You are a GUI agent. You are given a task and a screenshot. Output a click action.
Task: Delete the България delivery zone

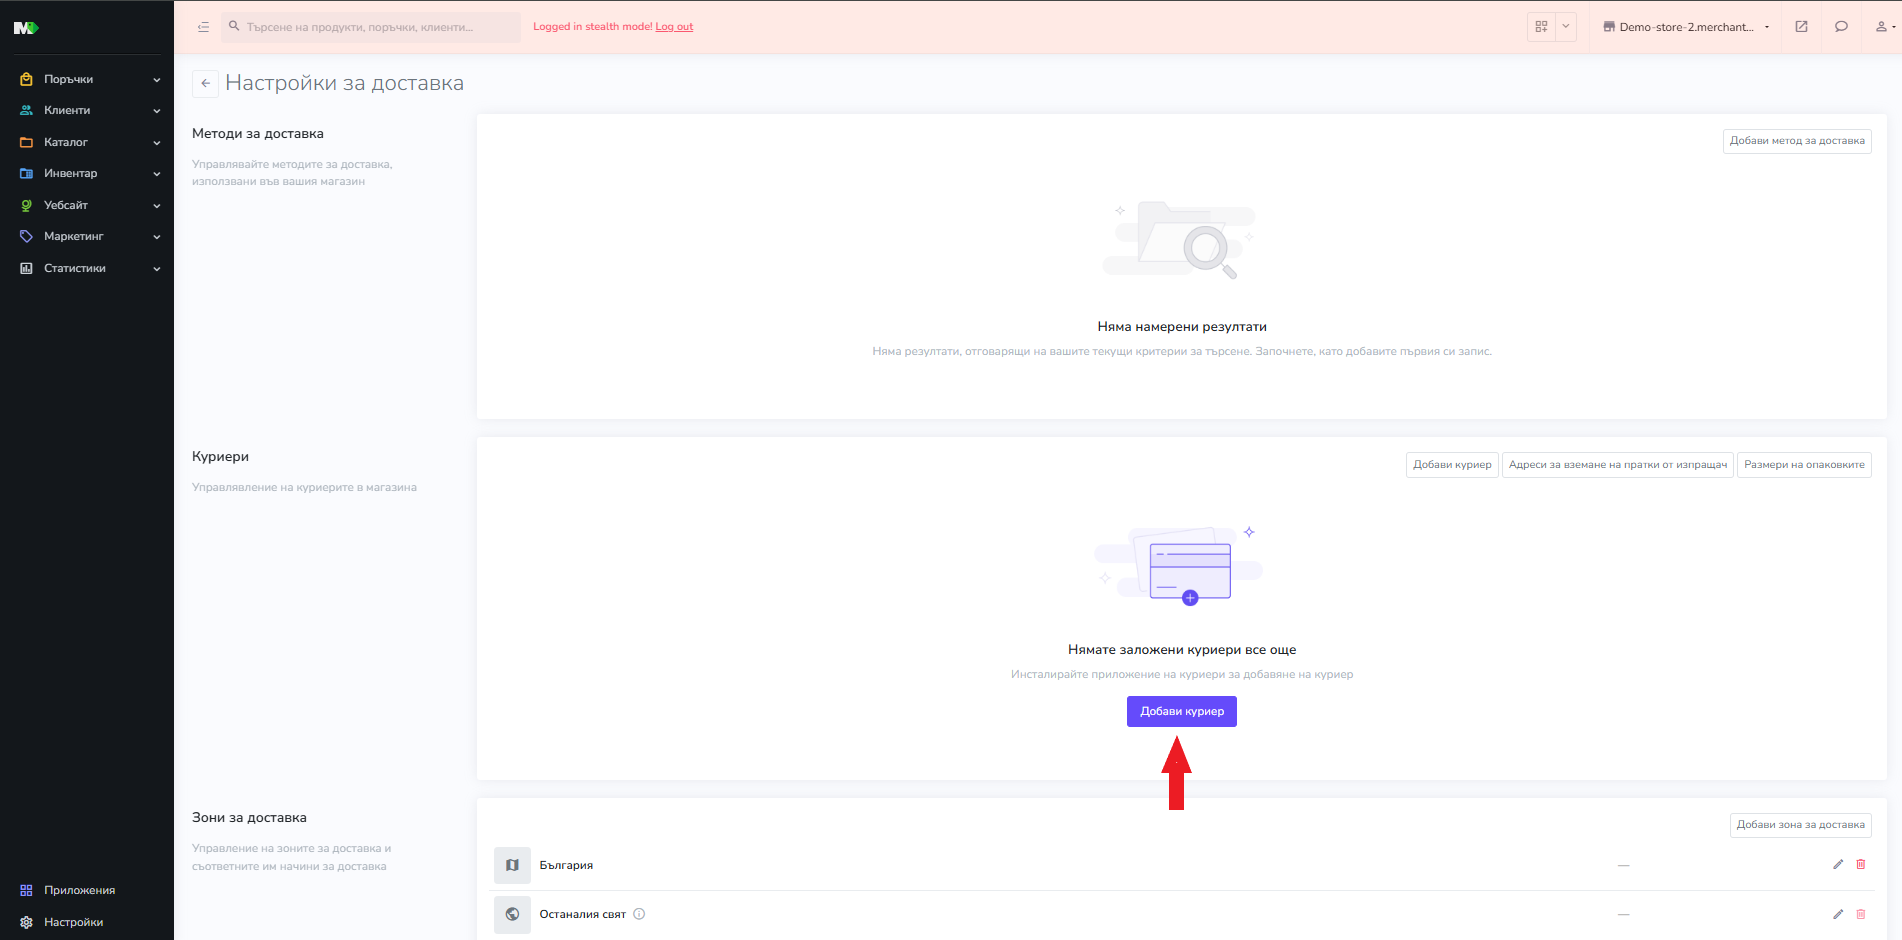(1860, 865)
